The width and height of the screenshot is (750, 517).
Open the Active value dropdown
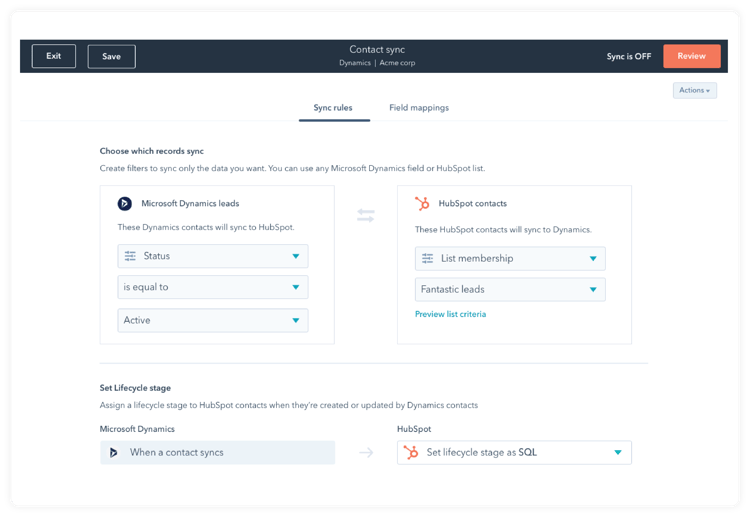pos(212,320)
